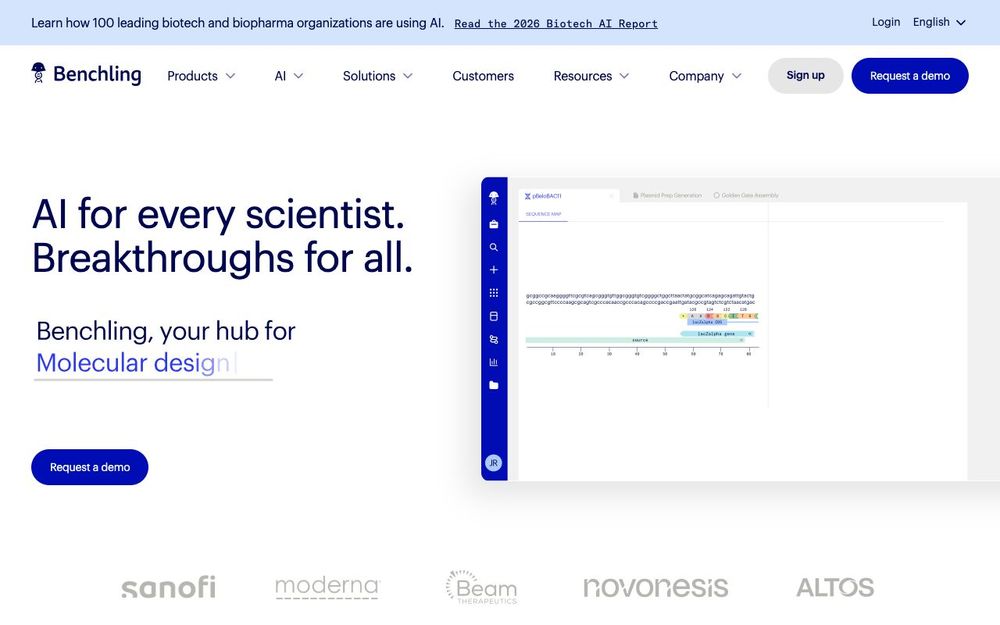This screenshot has height=625, width=1000.
Task: Expand the Products dropdown menu
Action: click(200, 75)
